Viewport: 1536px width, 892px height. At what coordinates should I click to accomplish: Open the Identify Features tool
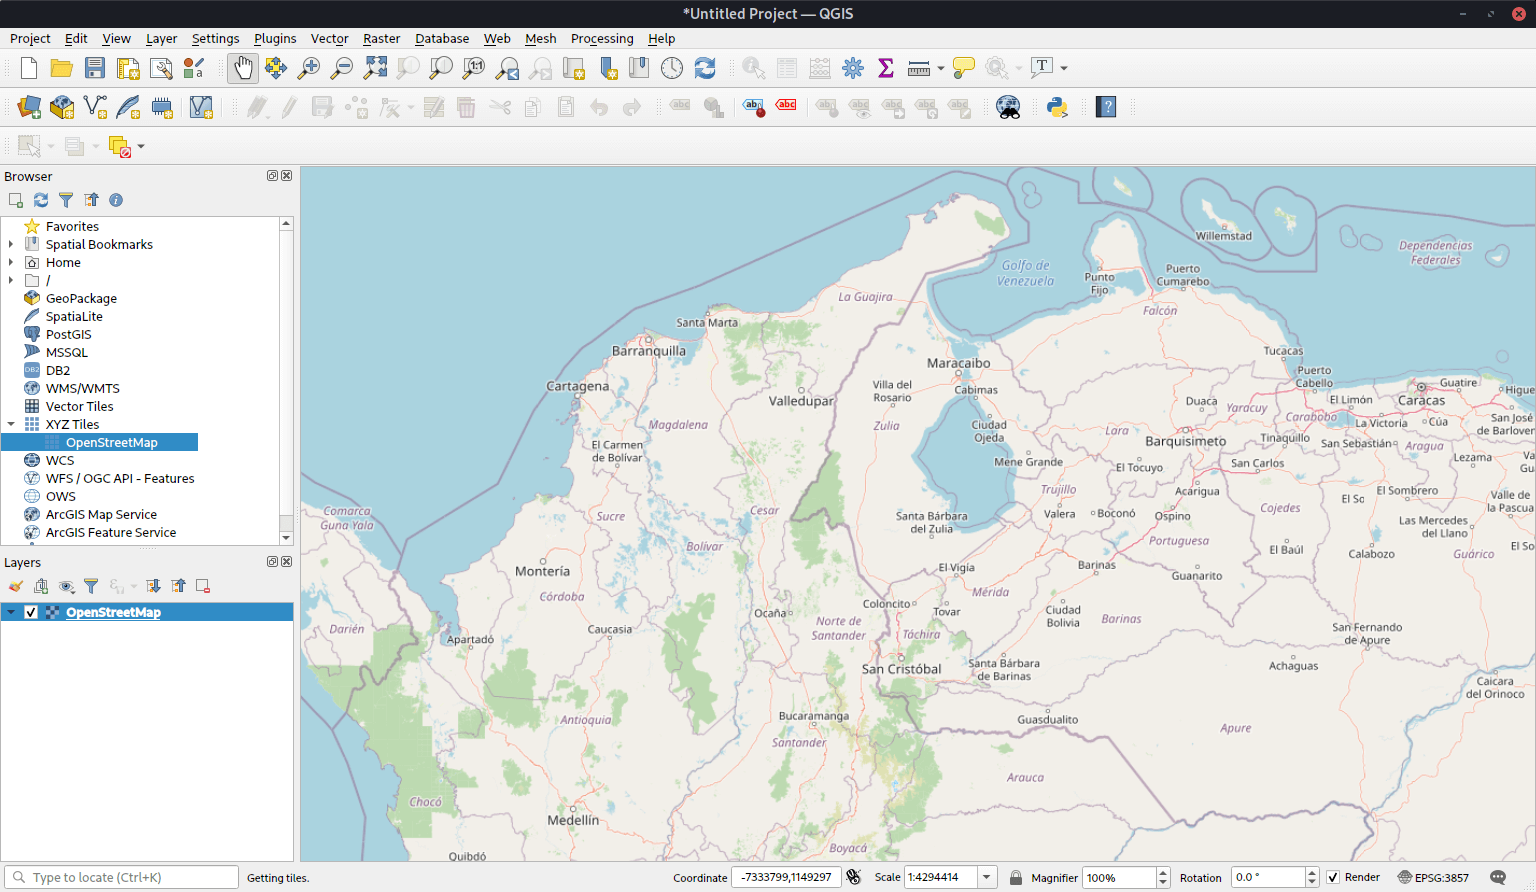pyautogui.click(x=754, y=68)
